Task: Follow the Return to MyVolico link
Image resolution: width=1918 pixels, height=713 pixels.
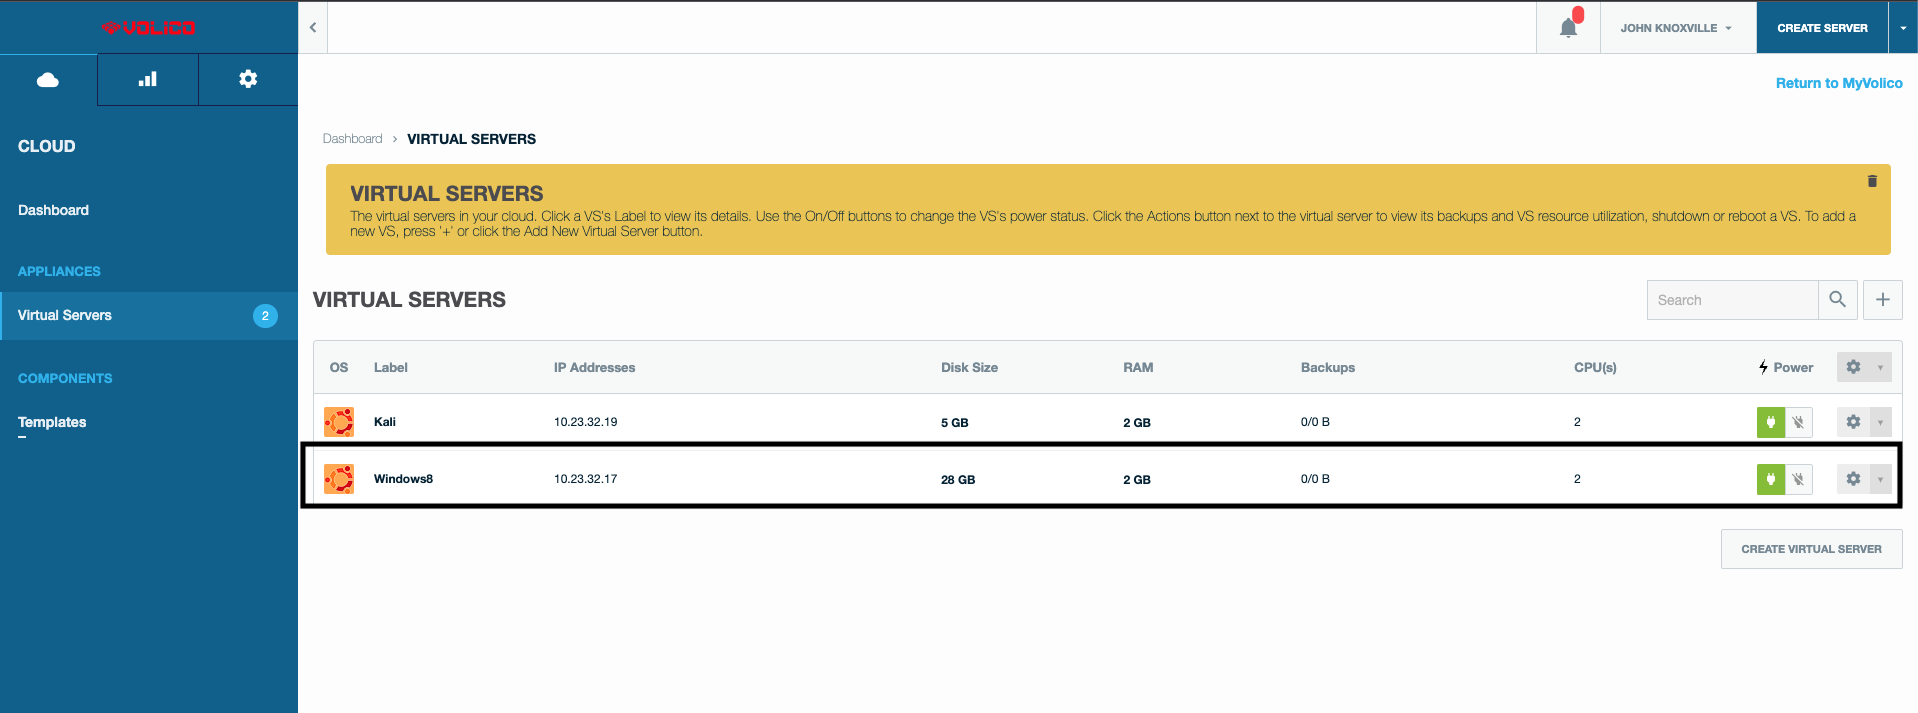Action: 1838,83
